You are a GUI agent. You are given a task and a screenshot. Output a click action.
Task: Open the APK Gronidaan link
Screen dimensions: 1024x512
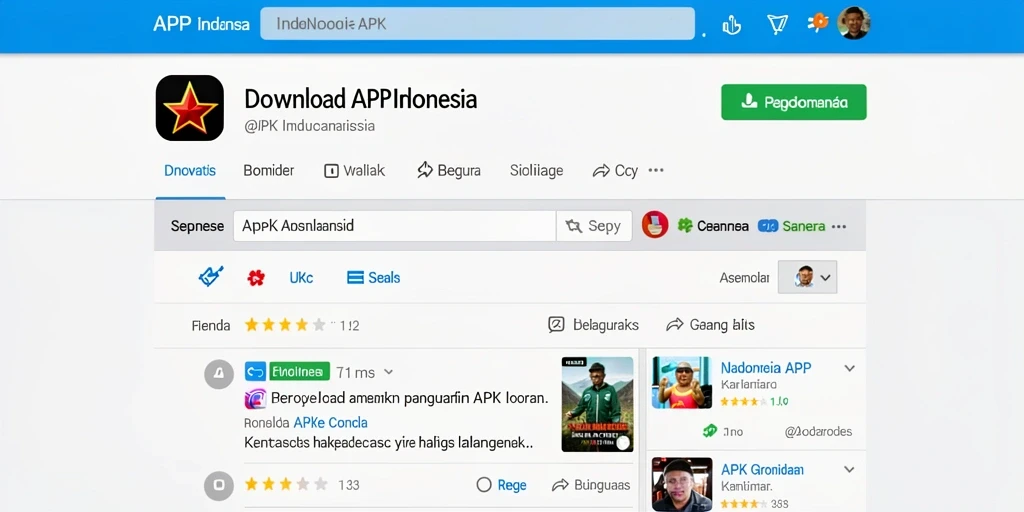click(x=762, y=470)
